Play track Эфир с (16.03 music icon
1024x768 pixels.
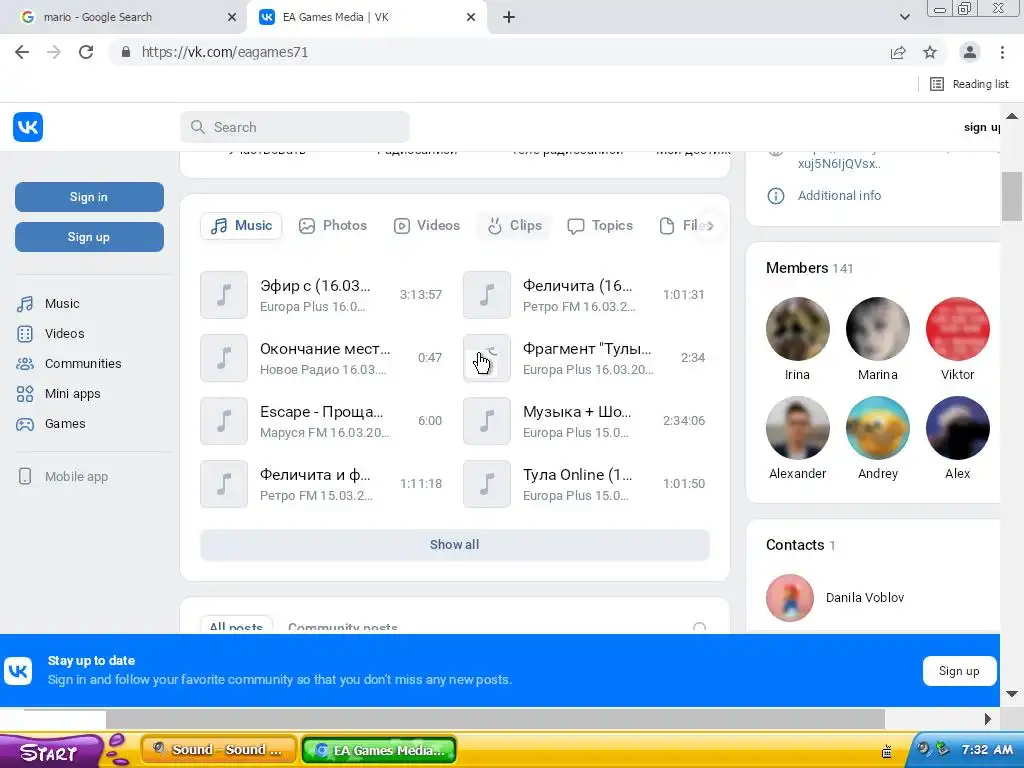click(224, 295)
